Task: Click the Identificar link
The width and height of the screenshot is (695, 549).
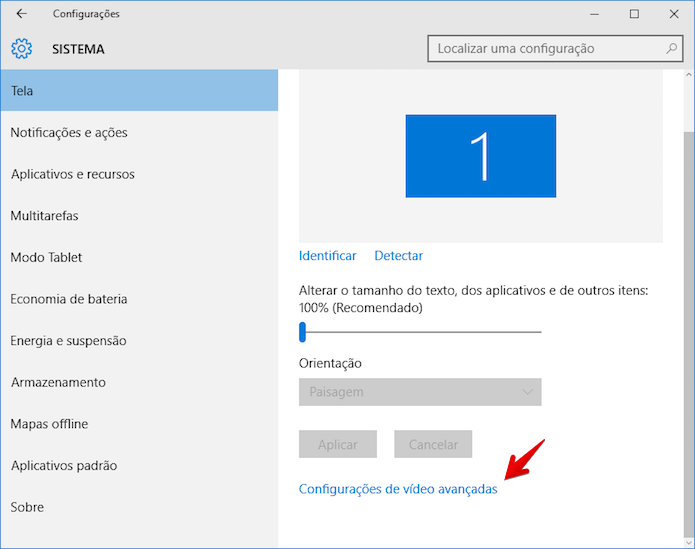Action: 328,256
